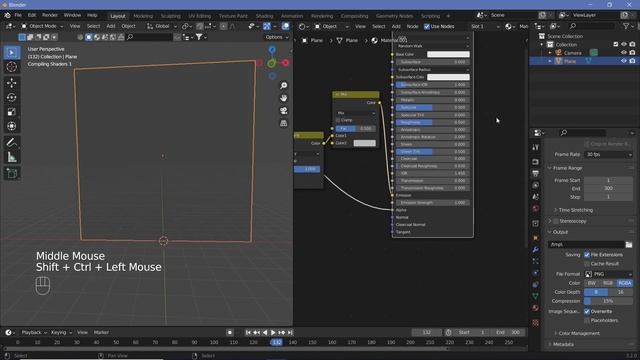Screen dimensions: 640x360
Task: Toggle the Placeholders checkbox
Action: coord(587,320)
